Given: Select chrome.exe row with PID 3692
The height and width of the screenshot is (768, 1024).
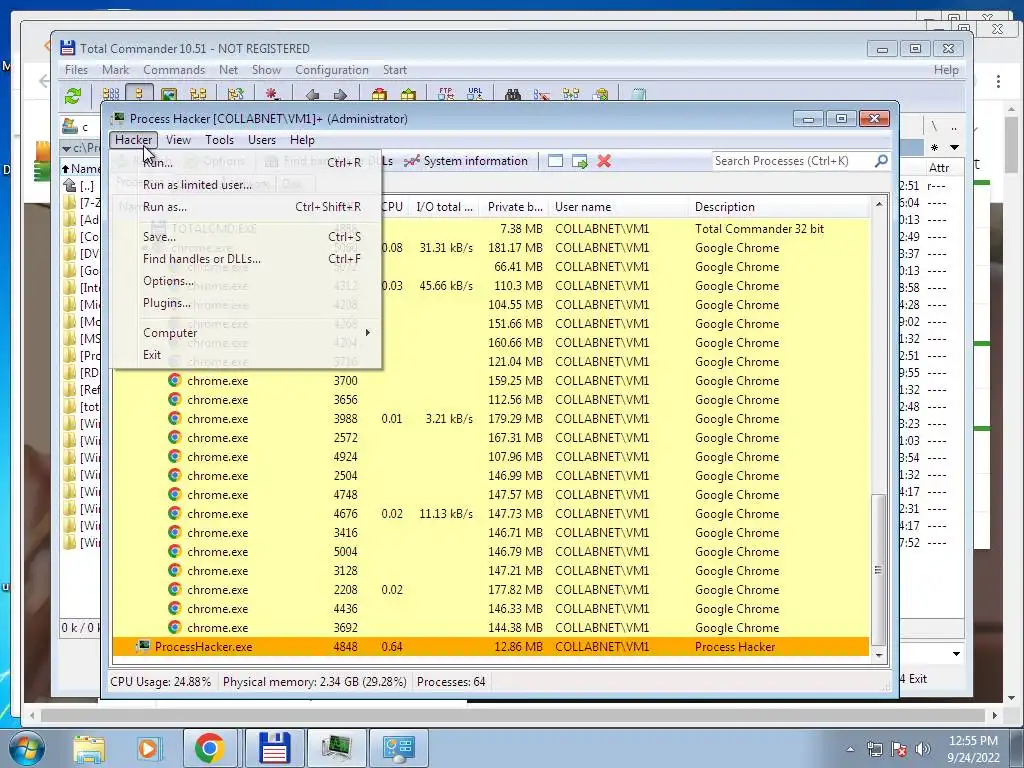Looking at the screenshot, I should pyautogui.click(x=491, y=628).
